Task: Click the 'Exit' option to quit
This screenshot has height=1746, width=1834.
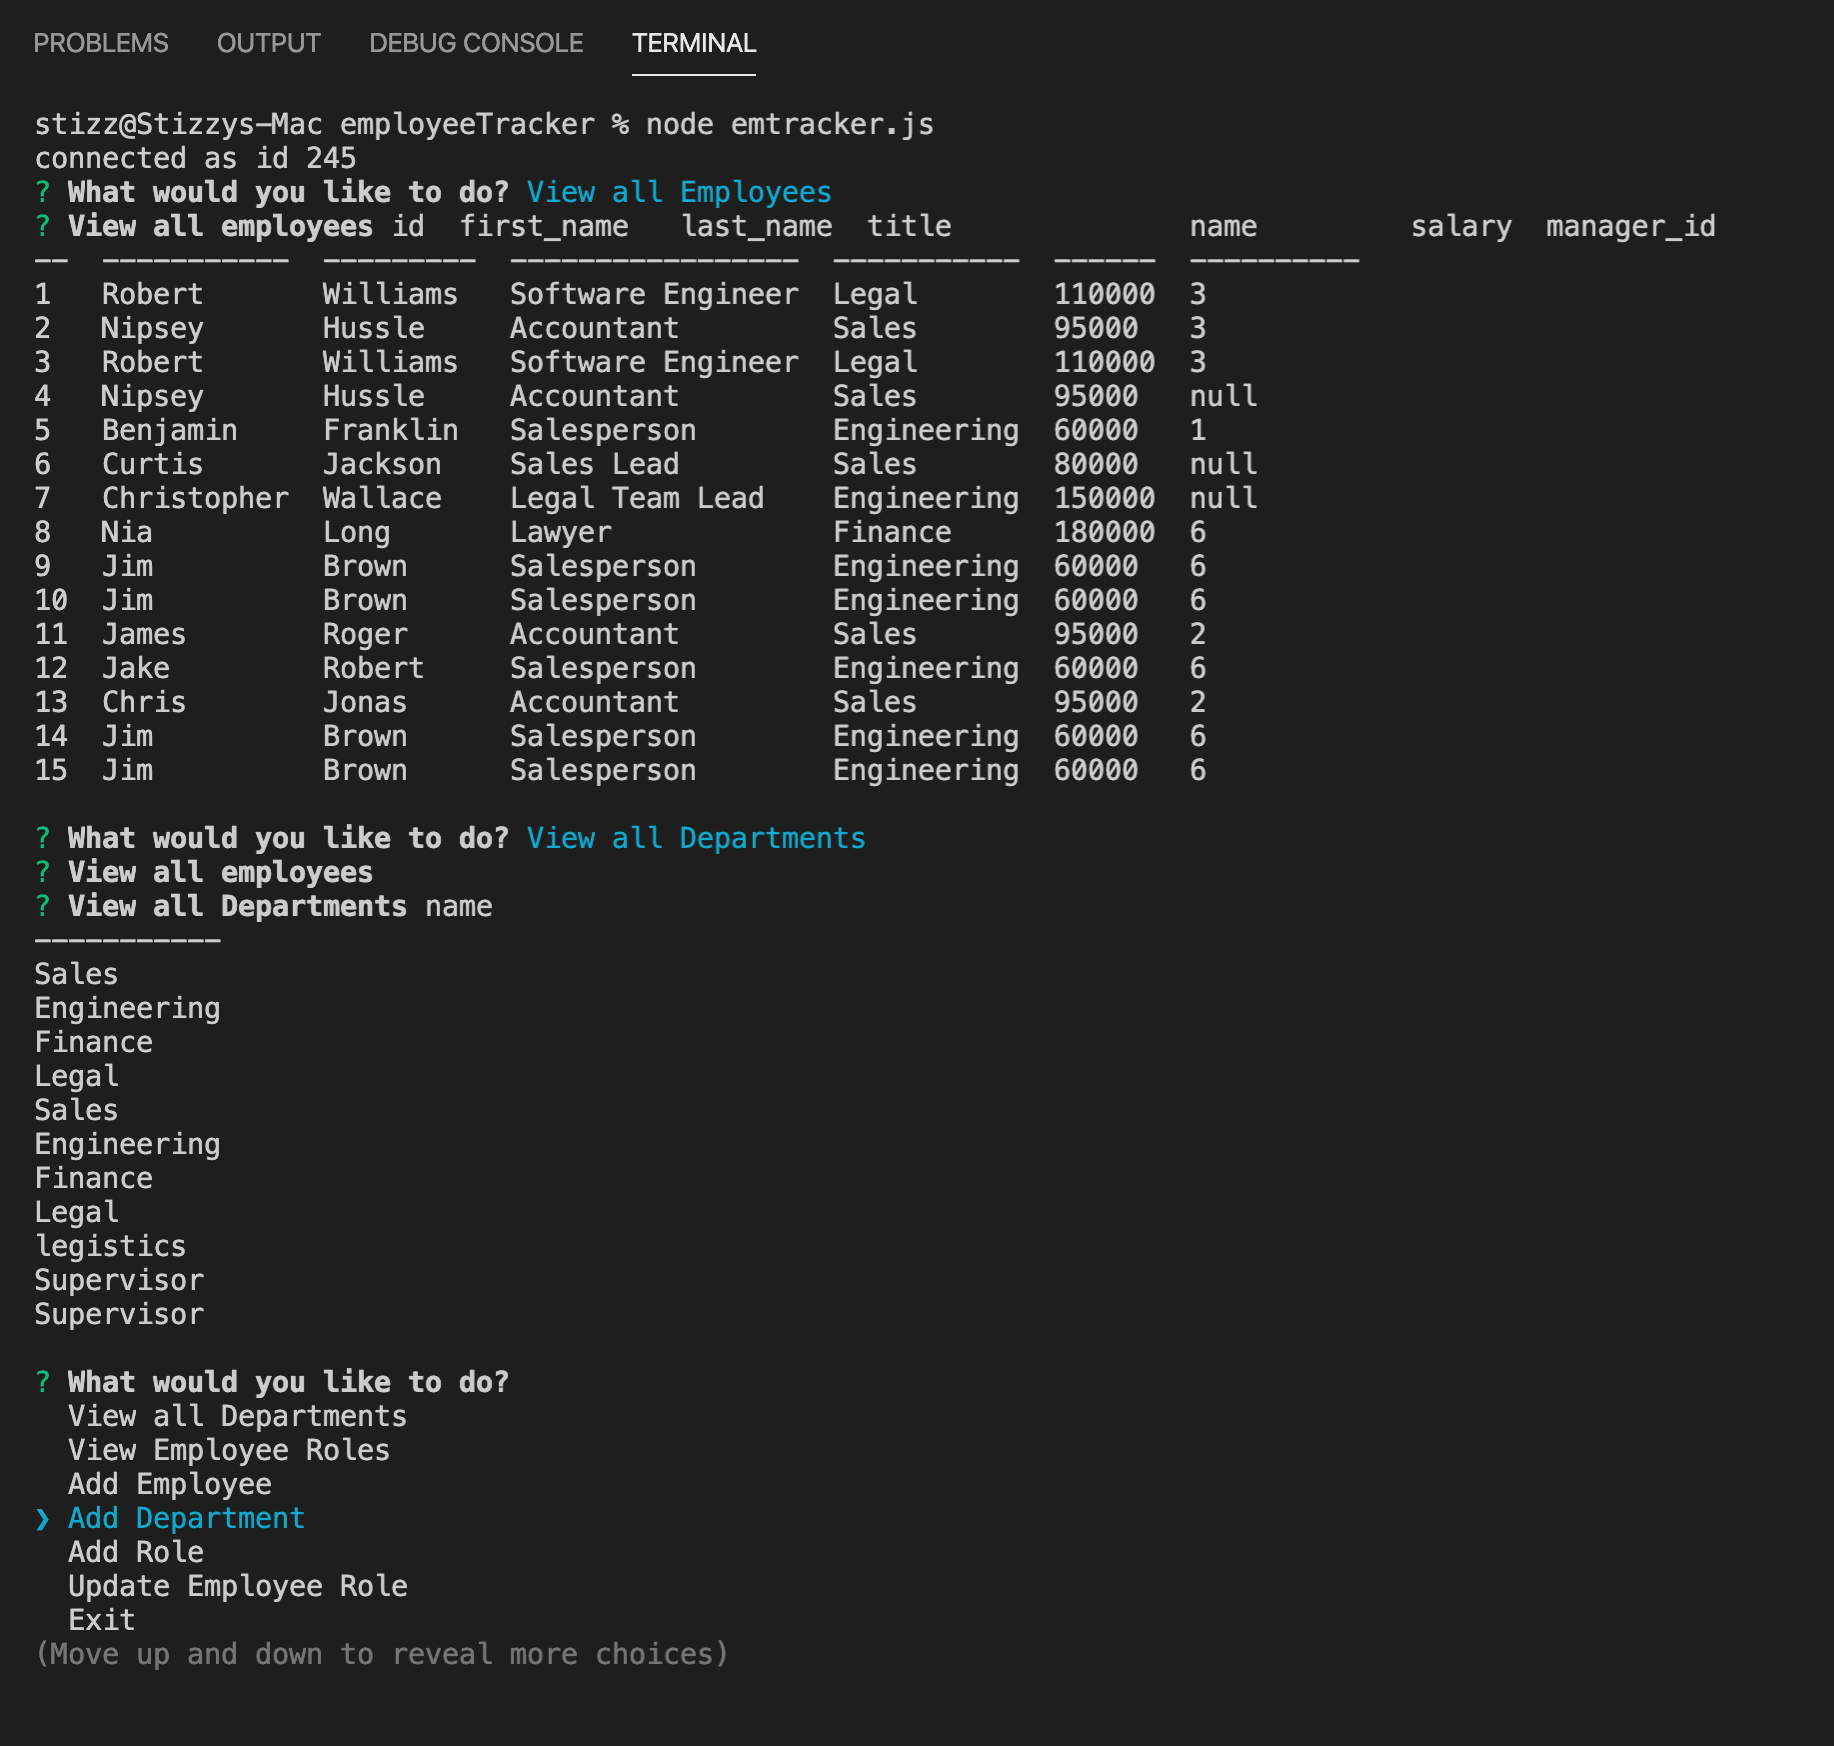Action: coord(101,1619)
